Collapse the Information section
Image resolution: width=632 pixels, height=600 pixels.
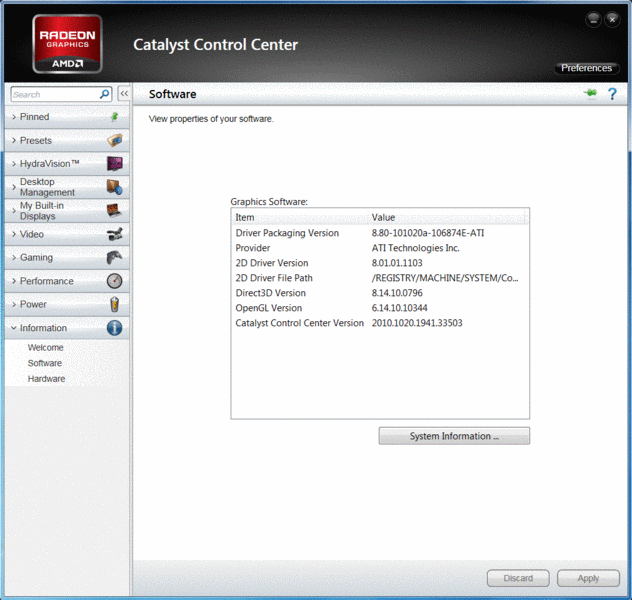click(x=67, y=328)
